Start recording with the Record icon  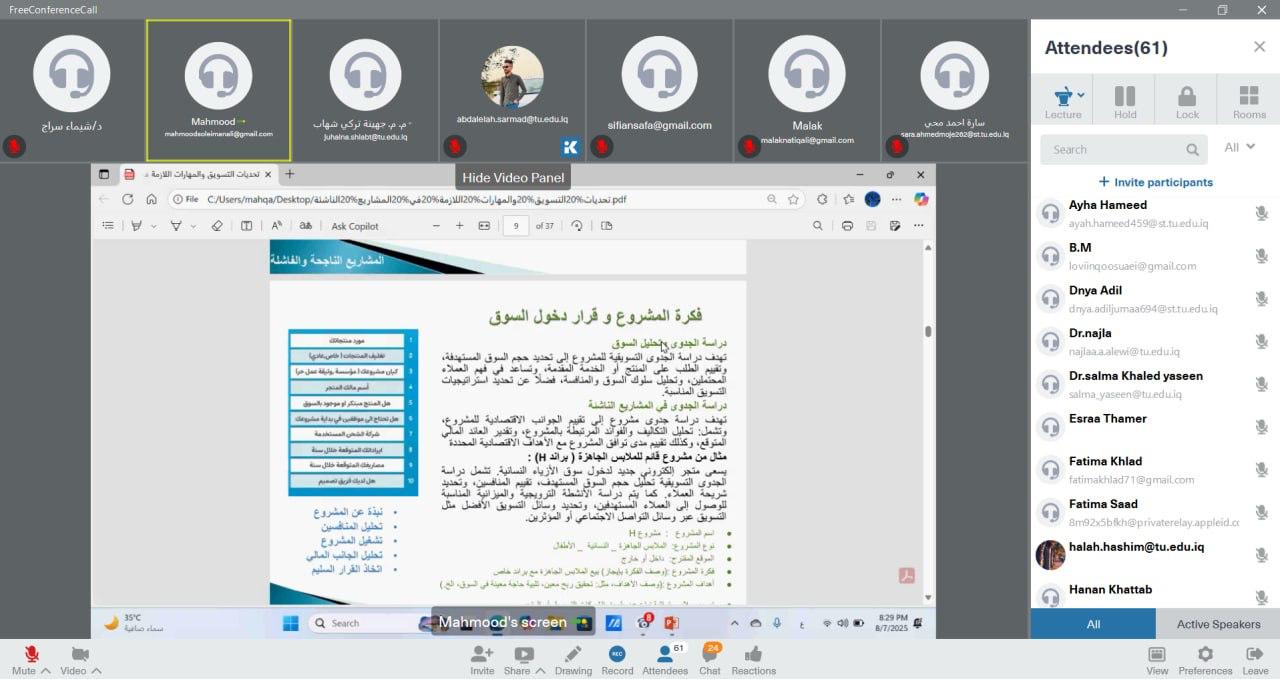coord(617,654)
